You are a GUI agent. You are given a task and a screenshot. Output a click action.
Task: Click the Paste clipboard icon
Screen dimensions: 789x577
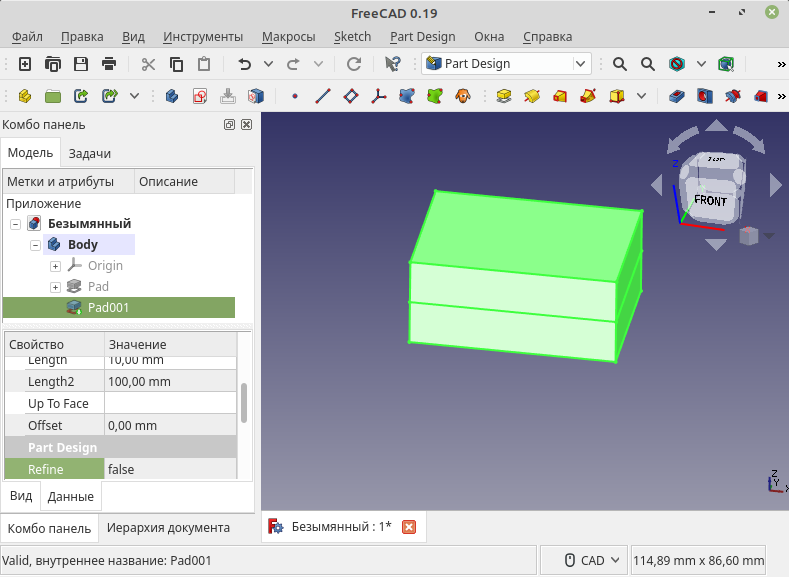[x=204, y=64]
